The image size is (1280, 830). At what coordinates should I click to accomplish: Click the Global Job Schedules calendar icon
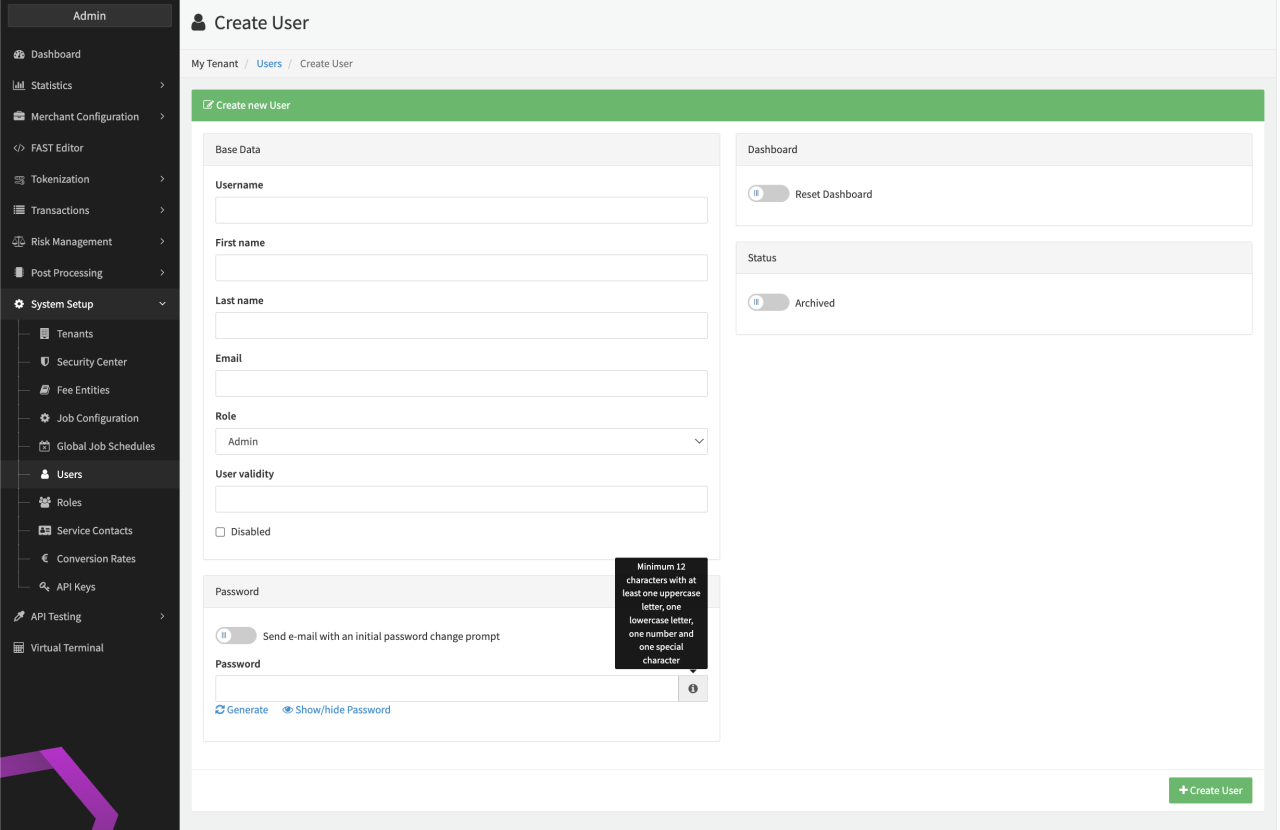44,447
